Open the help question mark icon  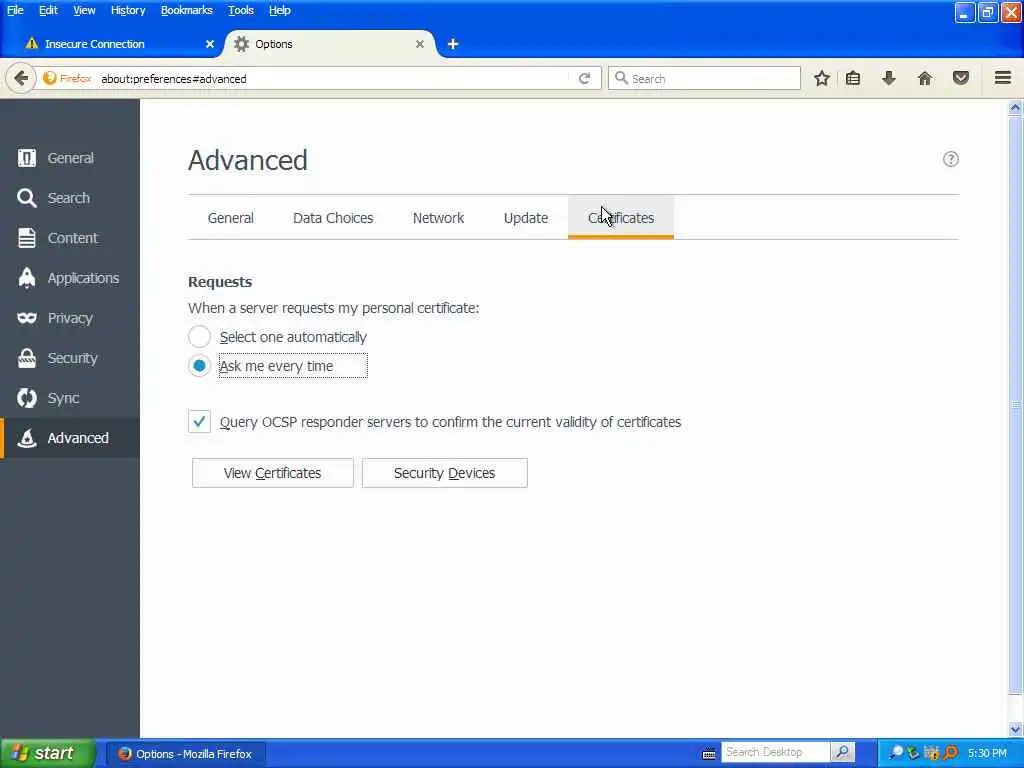click(x=951, y=159)
